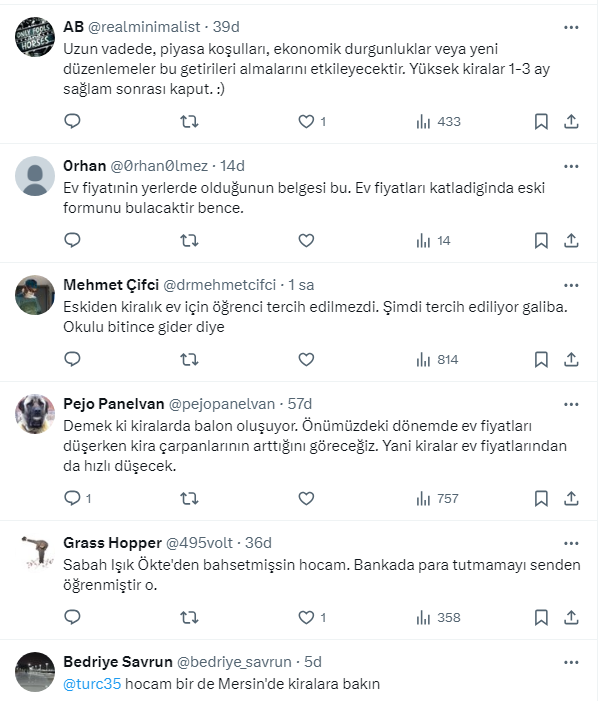The height and width of the screenshot is (701, 614).
Task: Open Orhan's default profile picture
Action: point(35,175)
